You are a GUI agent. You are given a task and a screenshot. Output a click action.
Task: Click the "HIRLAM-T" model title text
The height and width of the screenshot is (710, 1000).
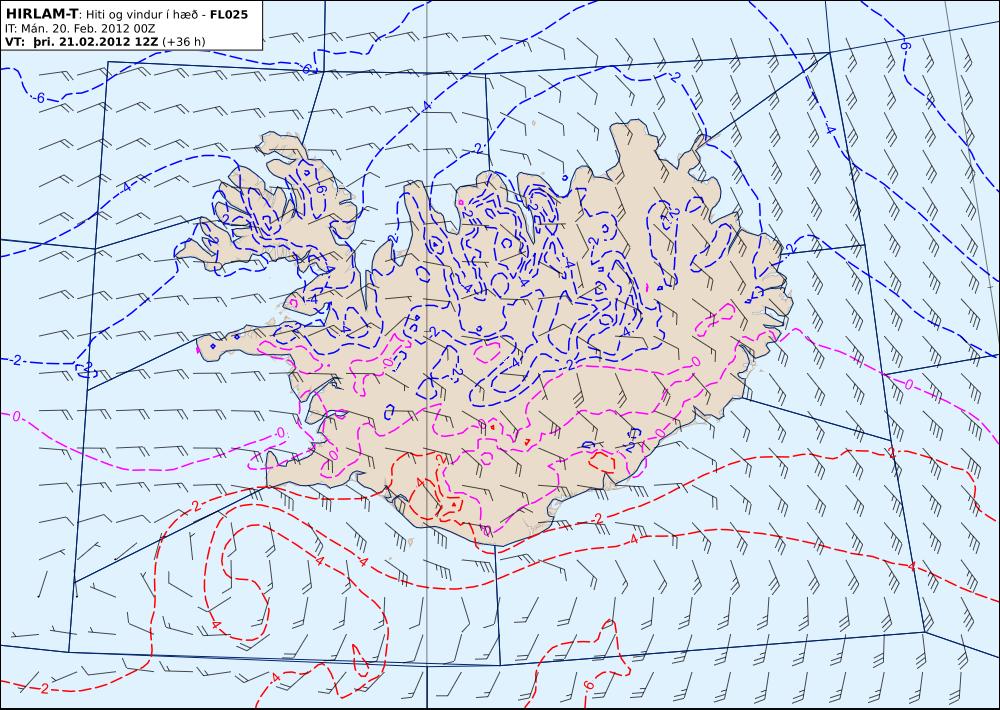[41, 13]
